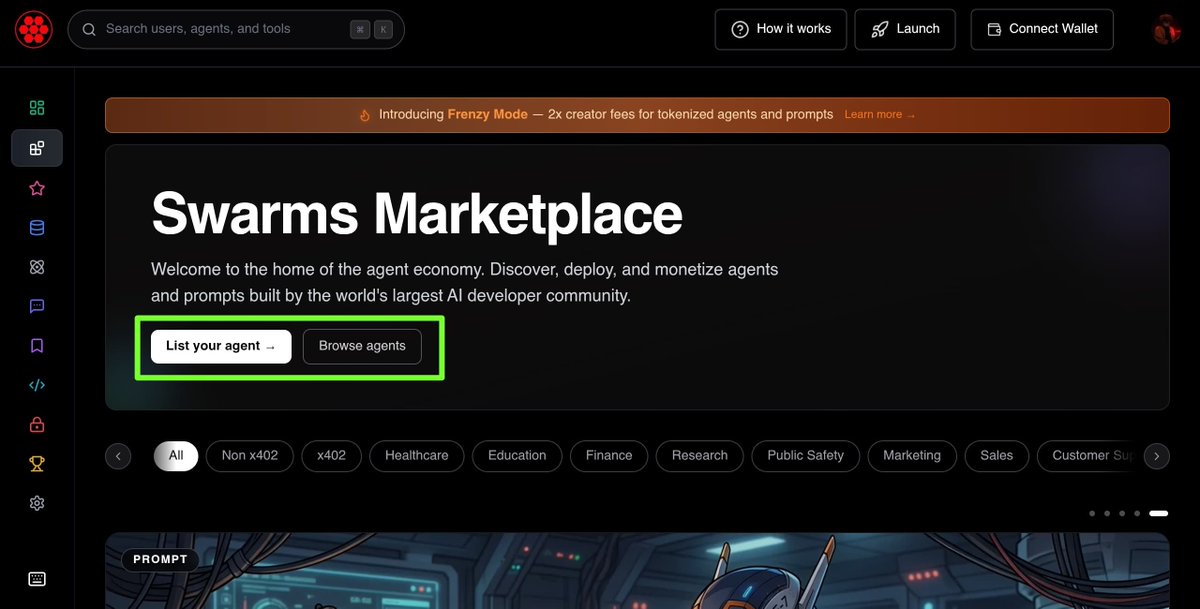The image size is (1200, 609).
Task: Select the Public Safety category filter
Action: click(x=806, y=456)
